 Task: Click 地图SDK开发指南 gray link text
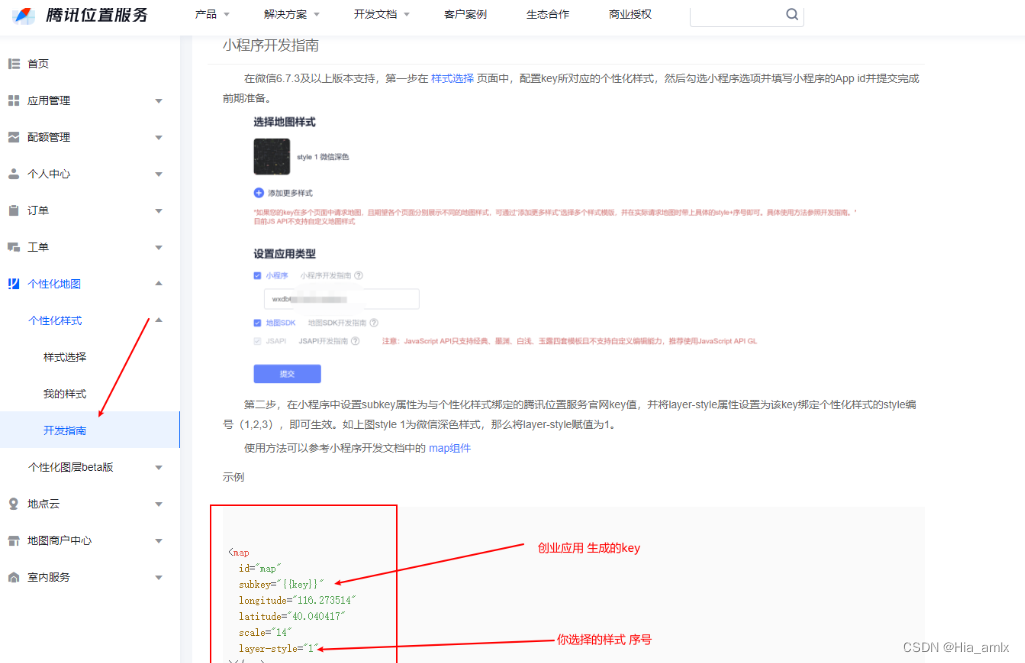coord(337,322)
